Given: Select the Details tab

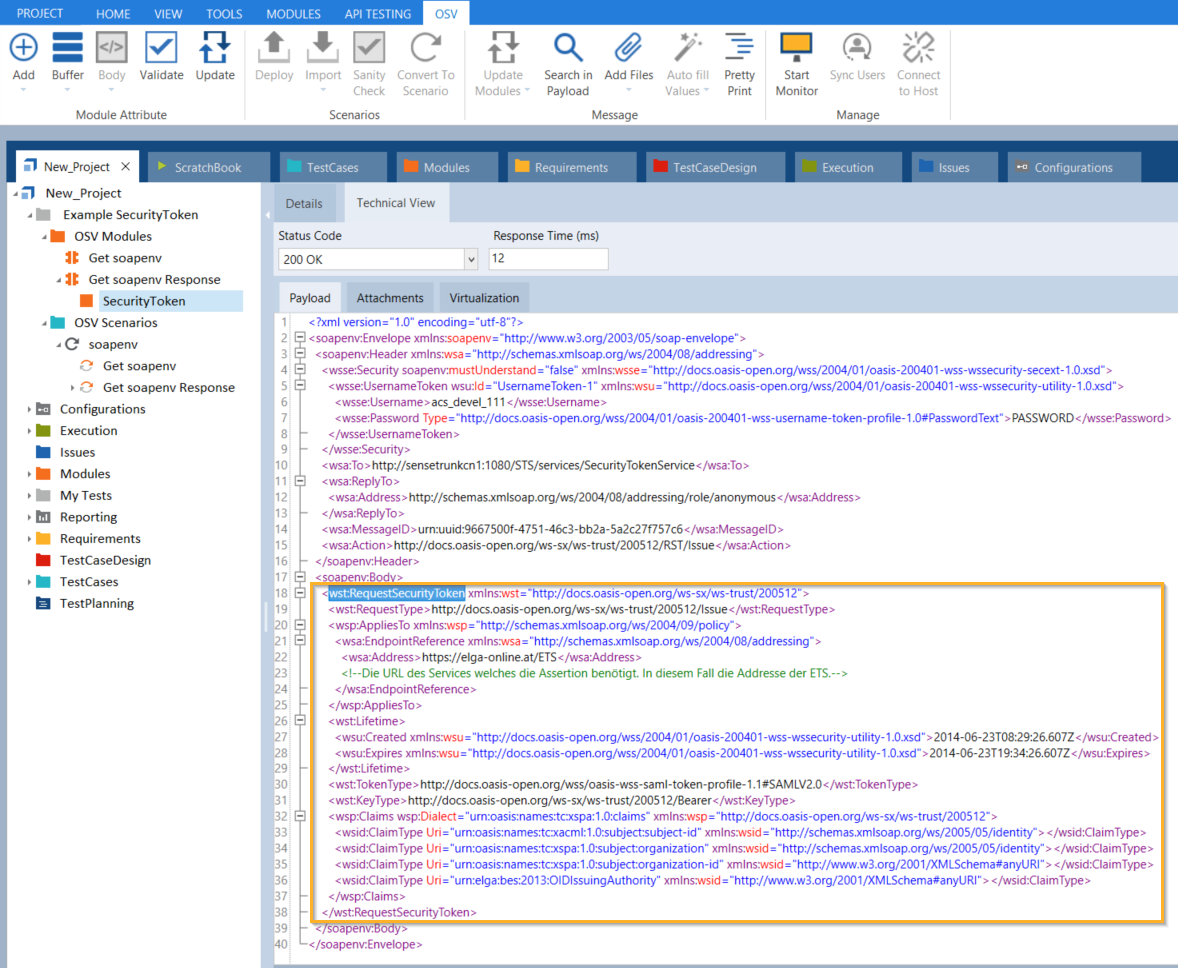Looking at the screenshot, I should point(304,203).
